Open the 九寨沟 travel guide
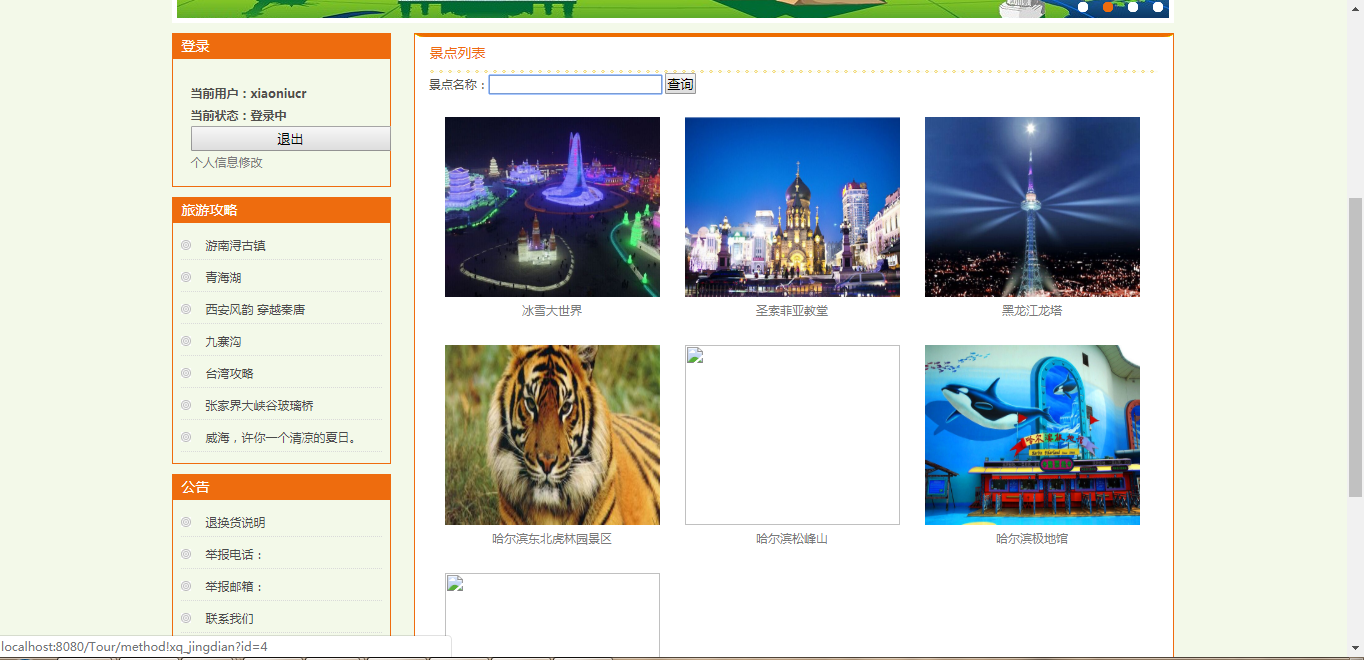The image size is (1364, 660). click(x=223, y=341)
